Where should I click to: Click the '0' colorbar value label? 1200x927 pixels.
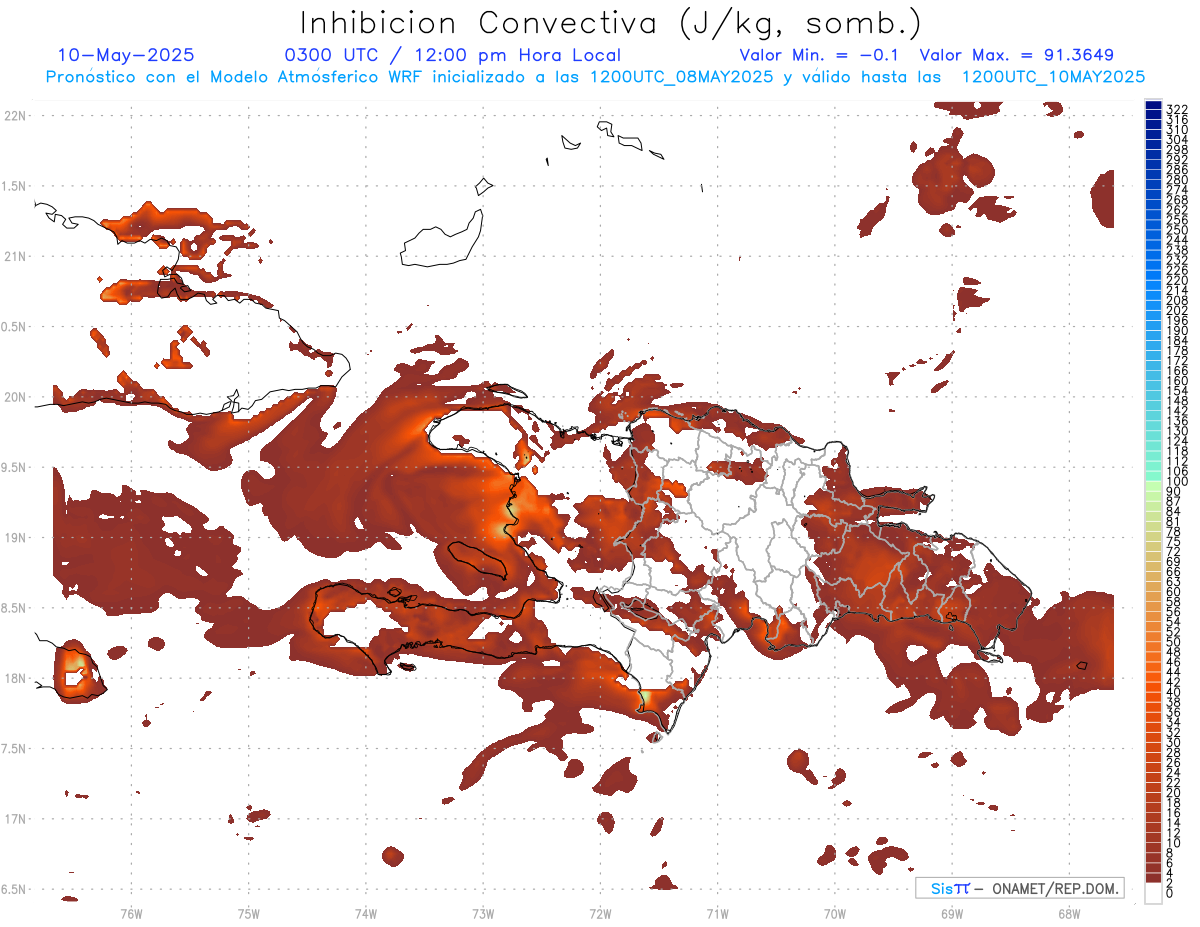[1169, 893]
